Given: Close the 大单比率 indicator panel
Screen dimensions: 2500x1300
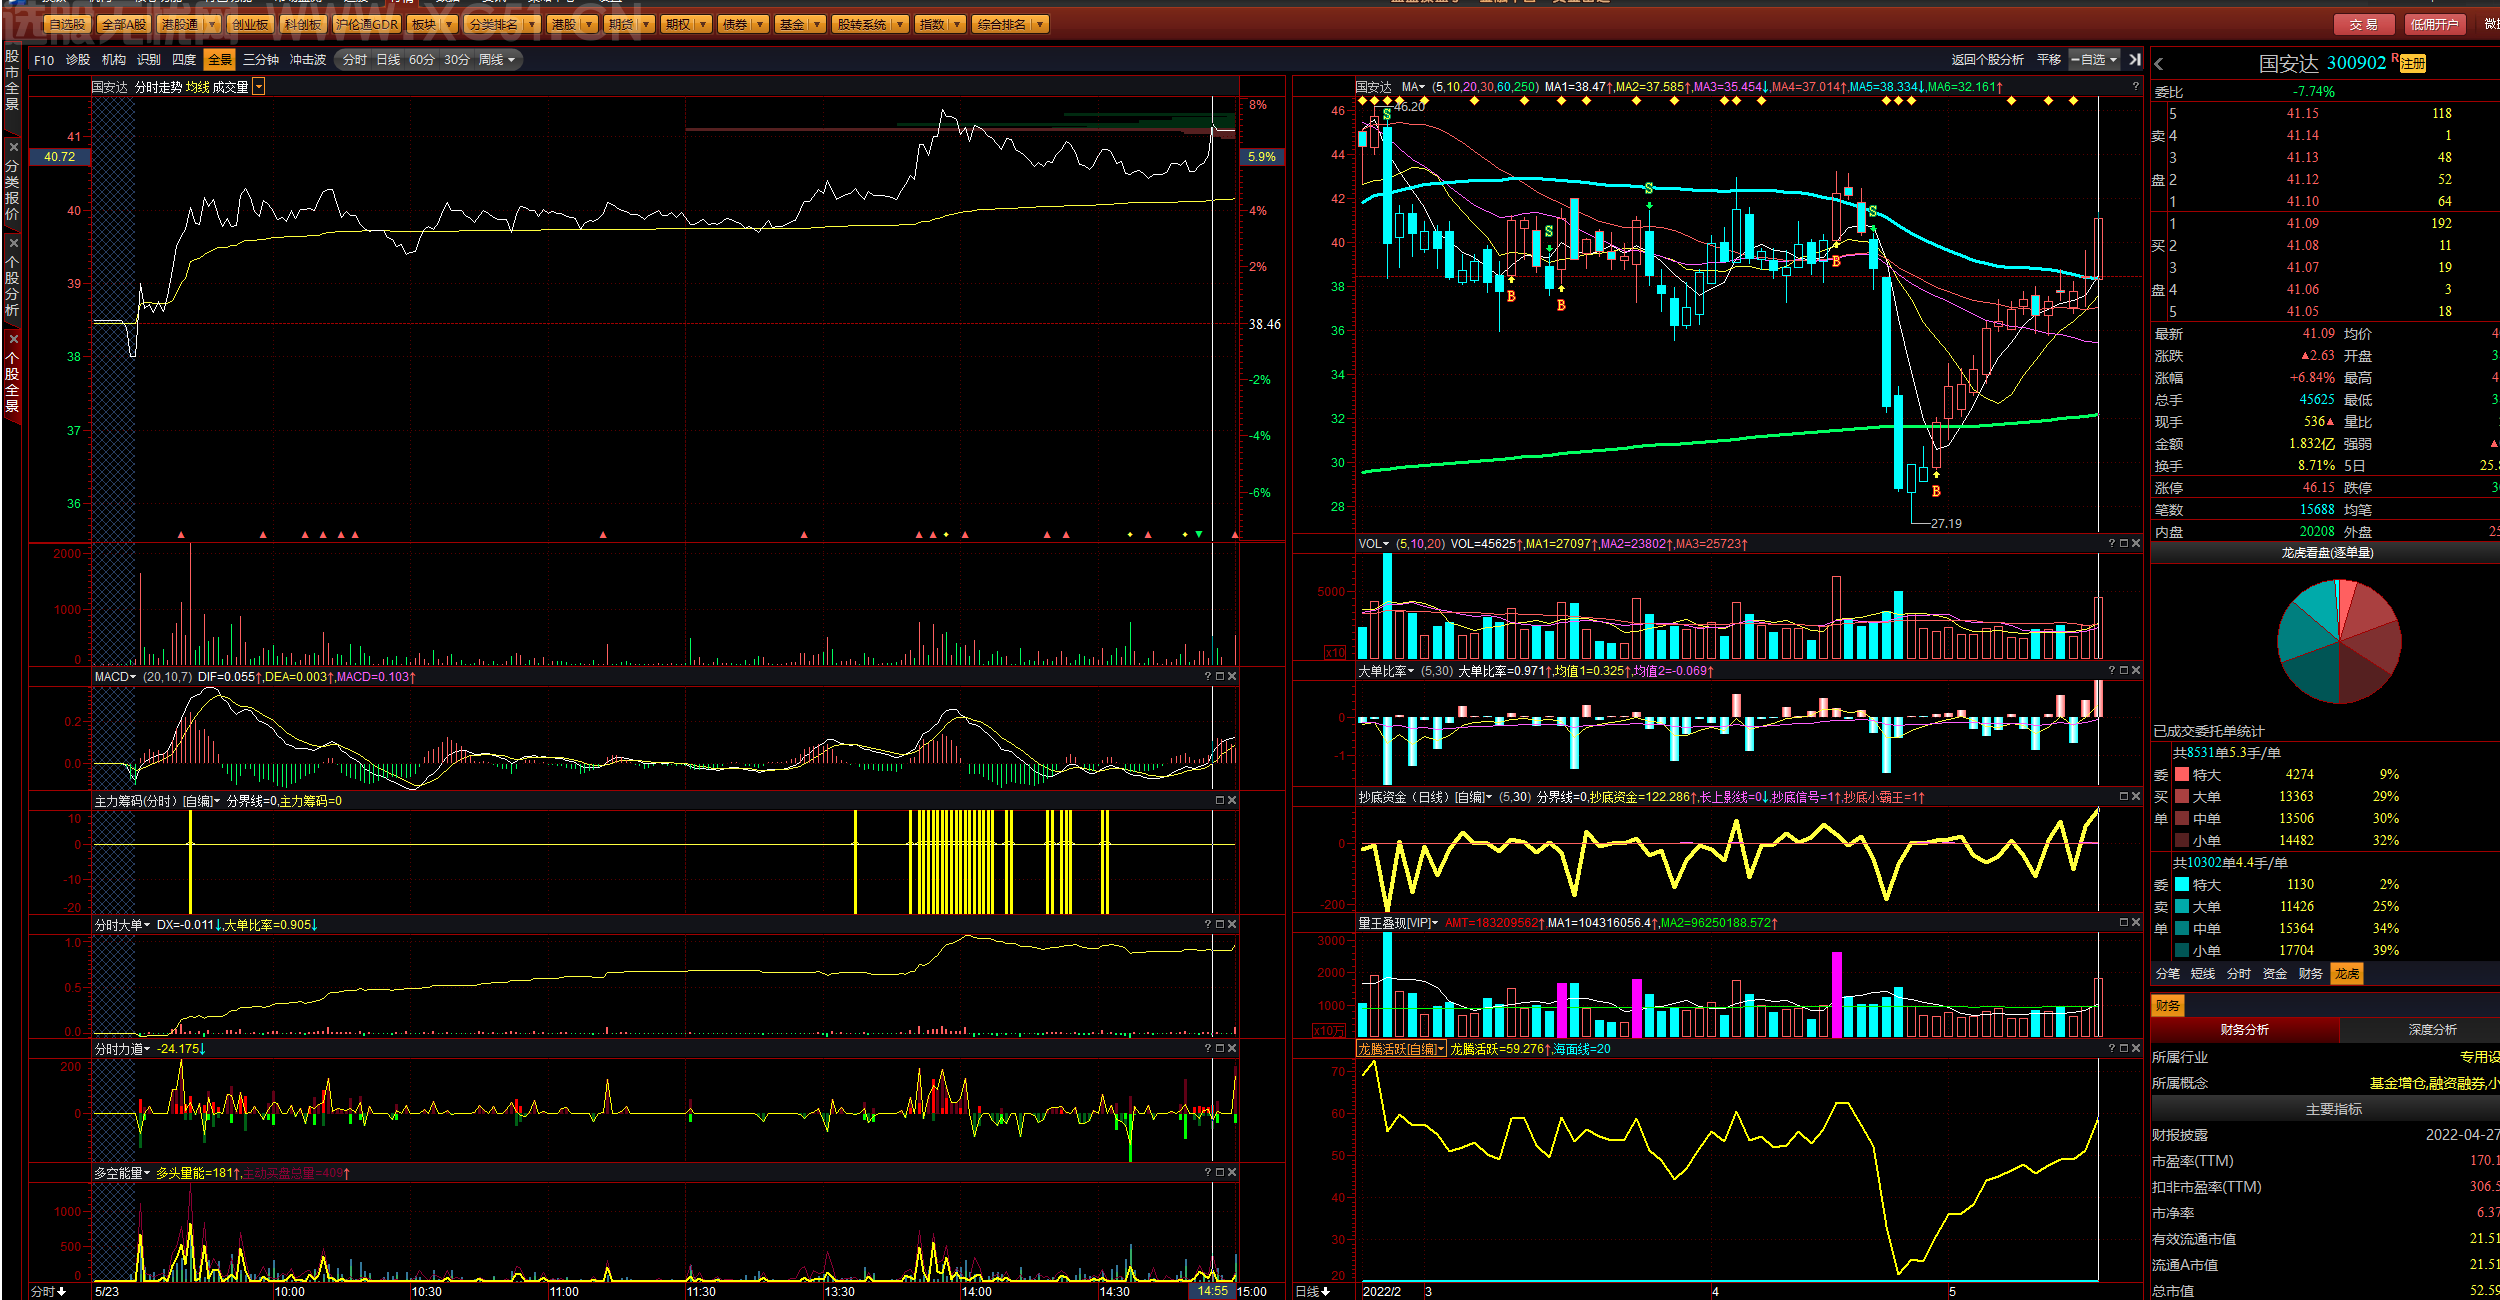Looking at the screenshot, I should click(2136, 670).
